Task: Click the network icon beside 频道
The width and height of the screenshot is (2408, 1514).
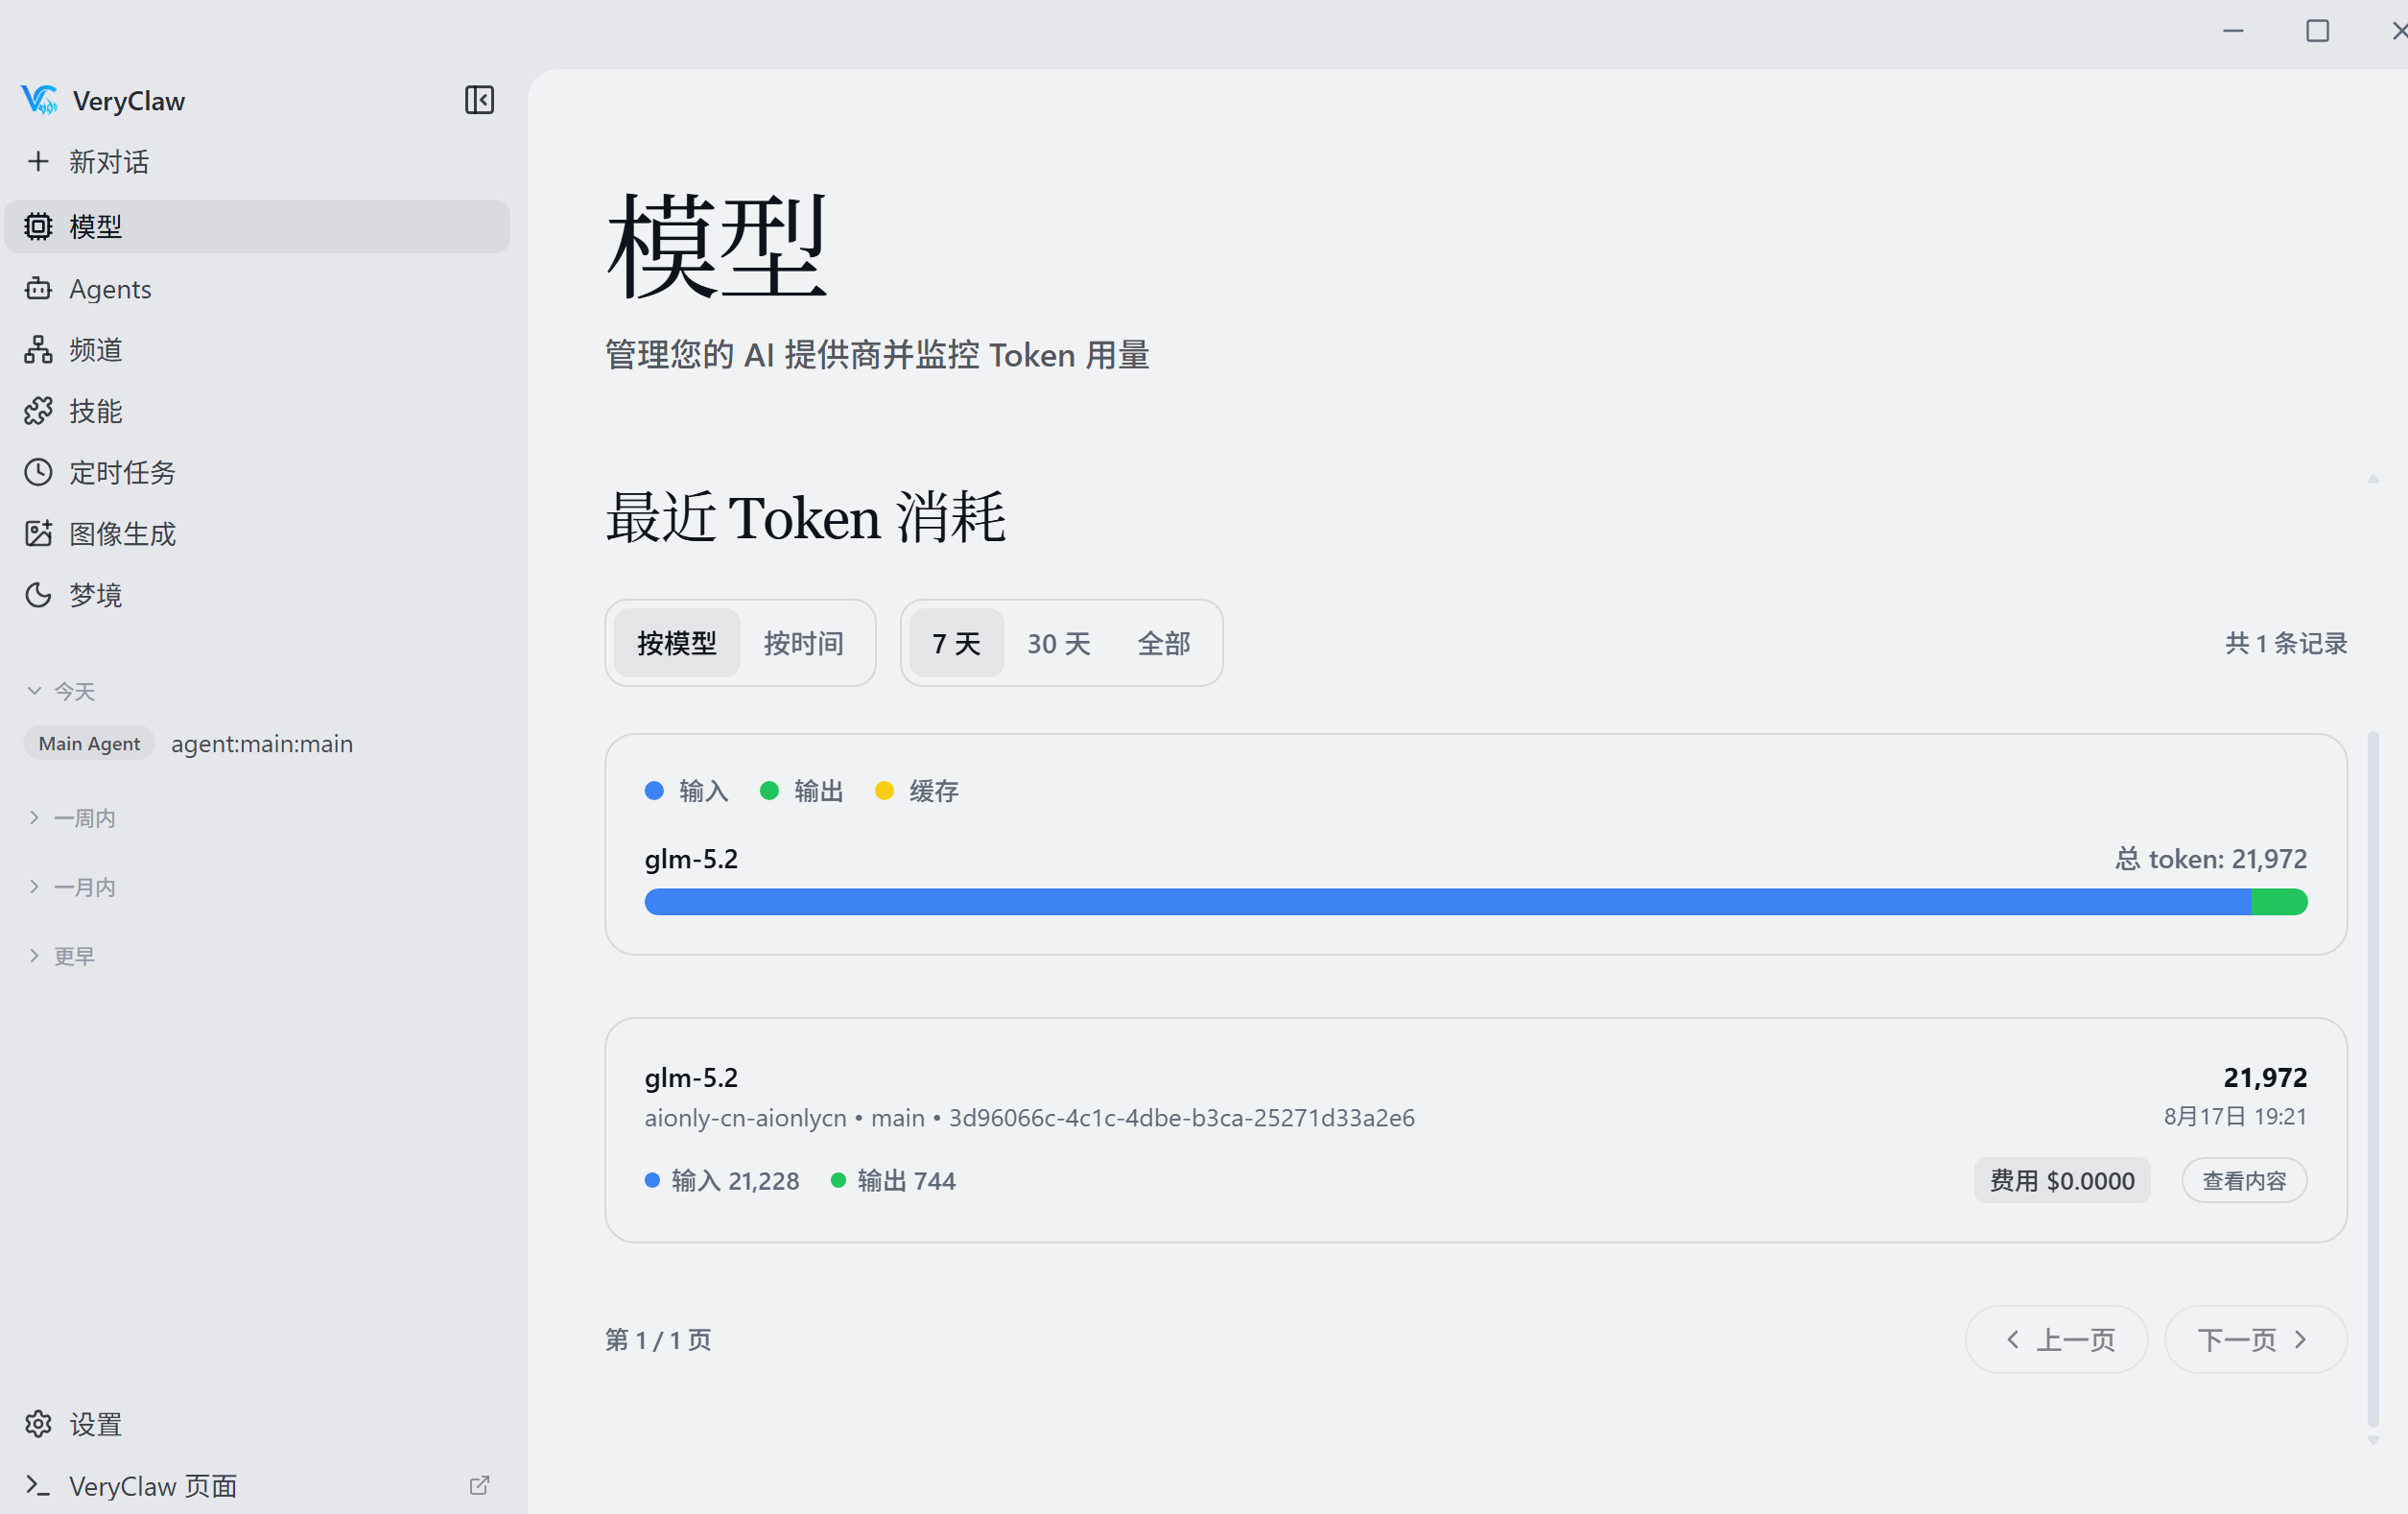Action: click(38, 350)
